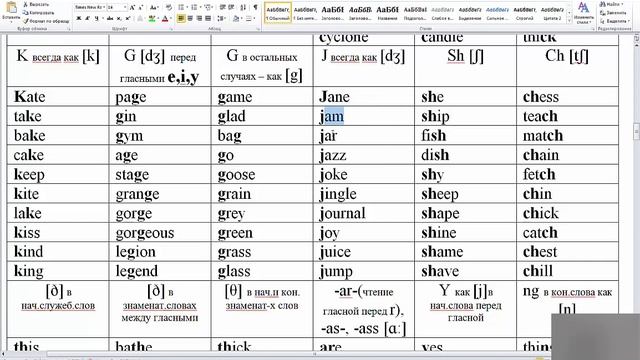Click the red font color button

(x=164, y=18)
